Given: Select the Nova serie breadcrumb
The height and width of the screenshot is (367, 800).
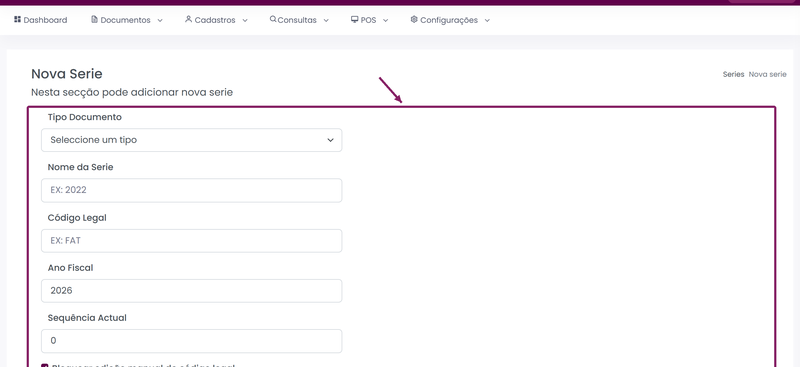Looking at the screenshot, I should click(x=767, y=74).
